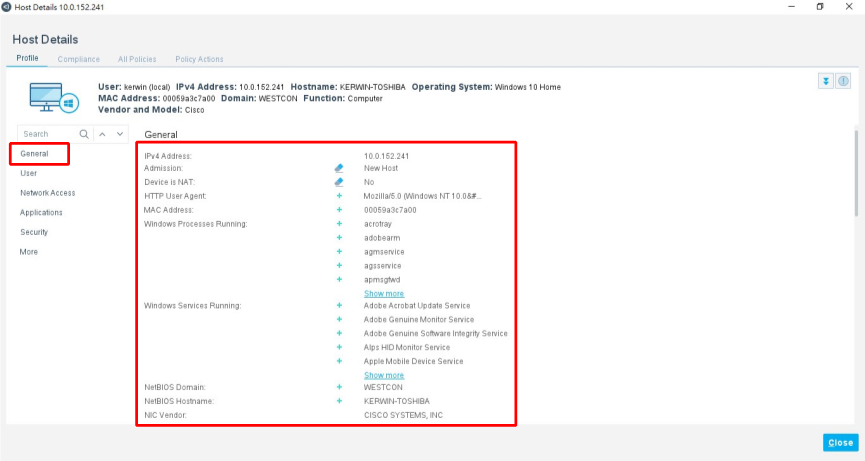The height and width of the screenshot is (461, 865).
Task: Click the plus icon beside agmservice process
Action: click(x=339, y=251)
